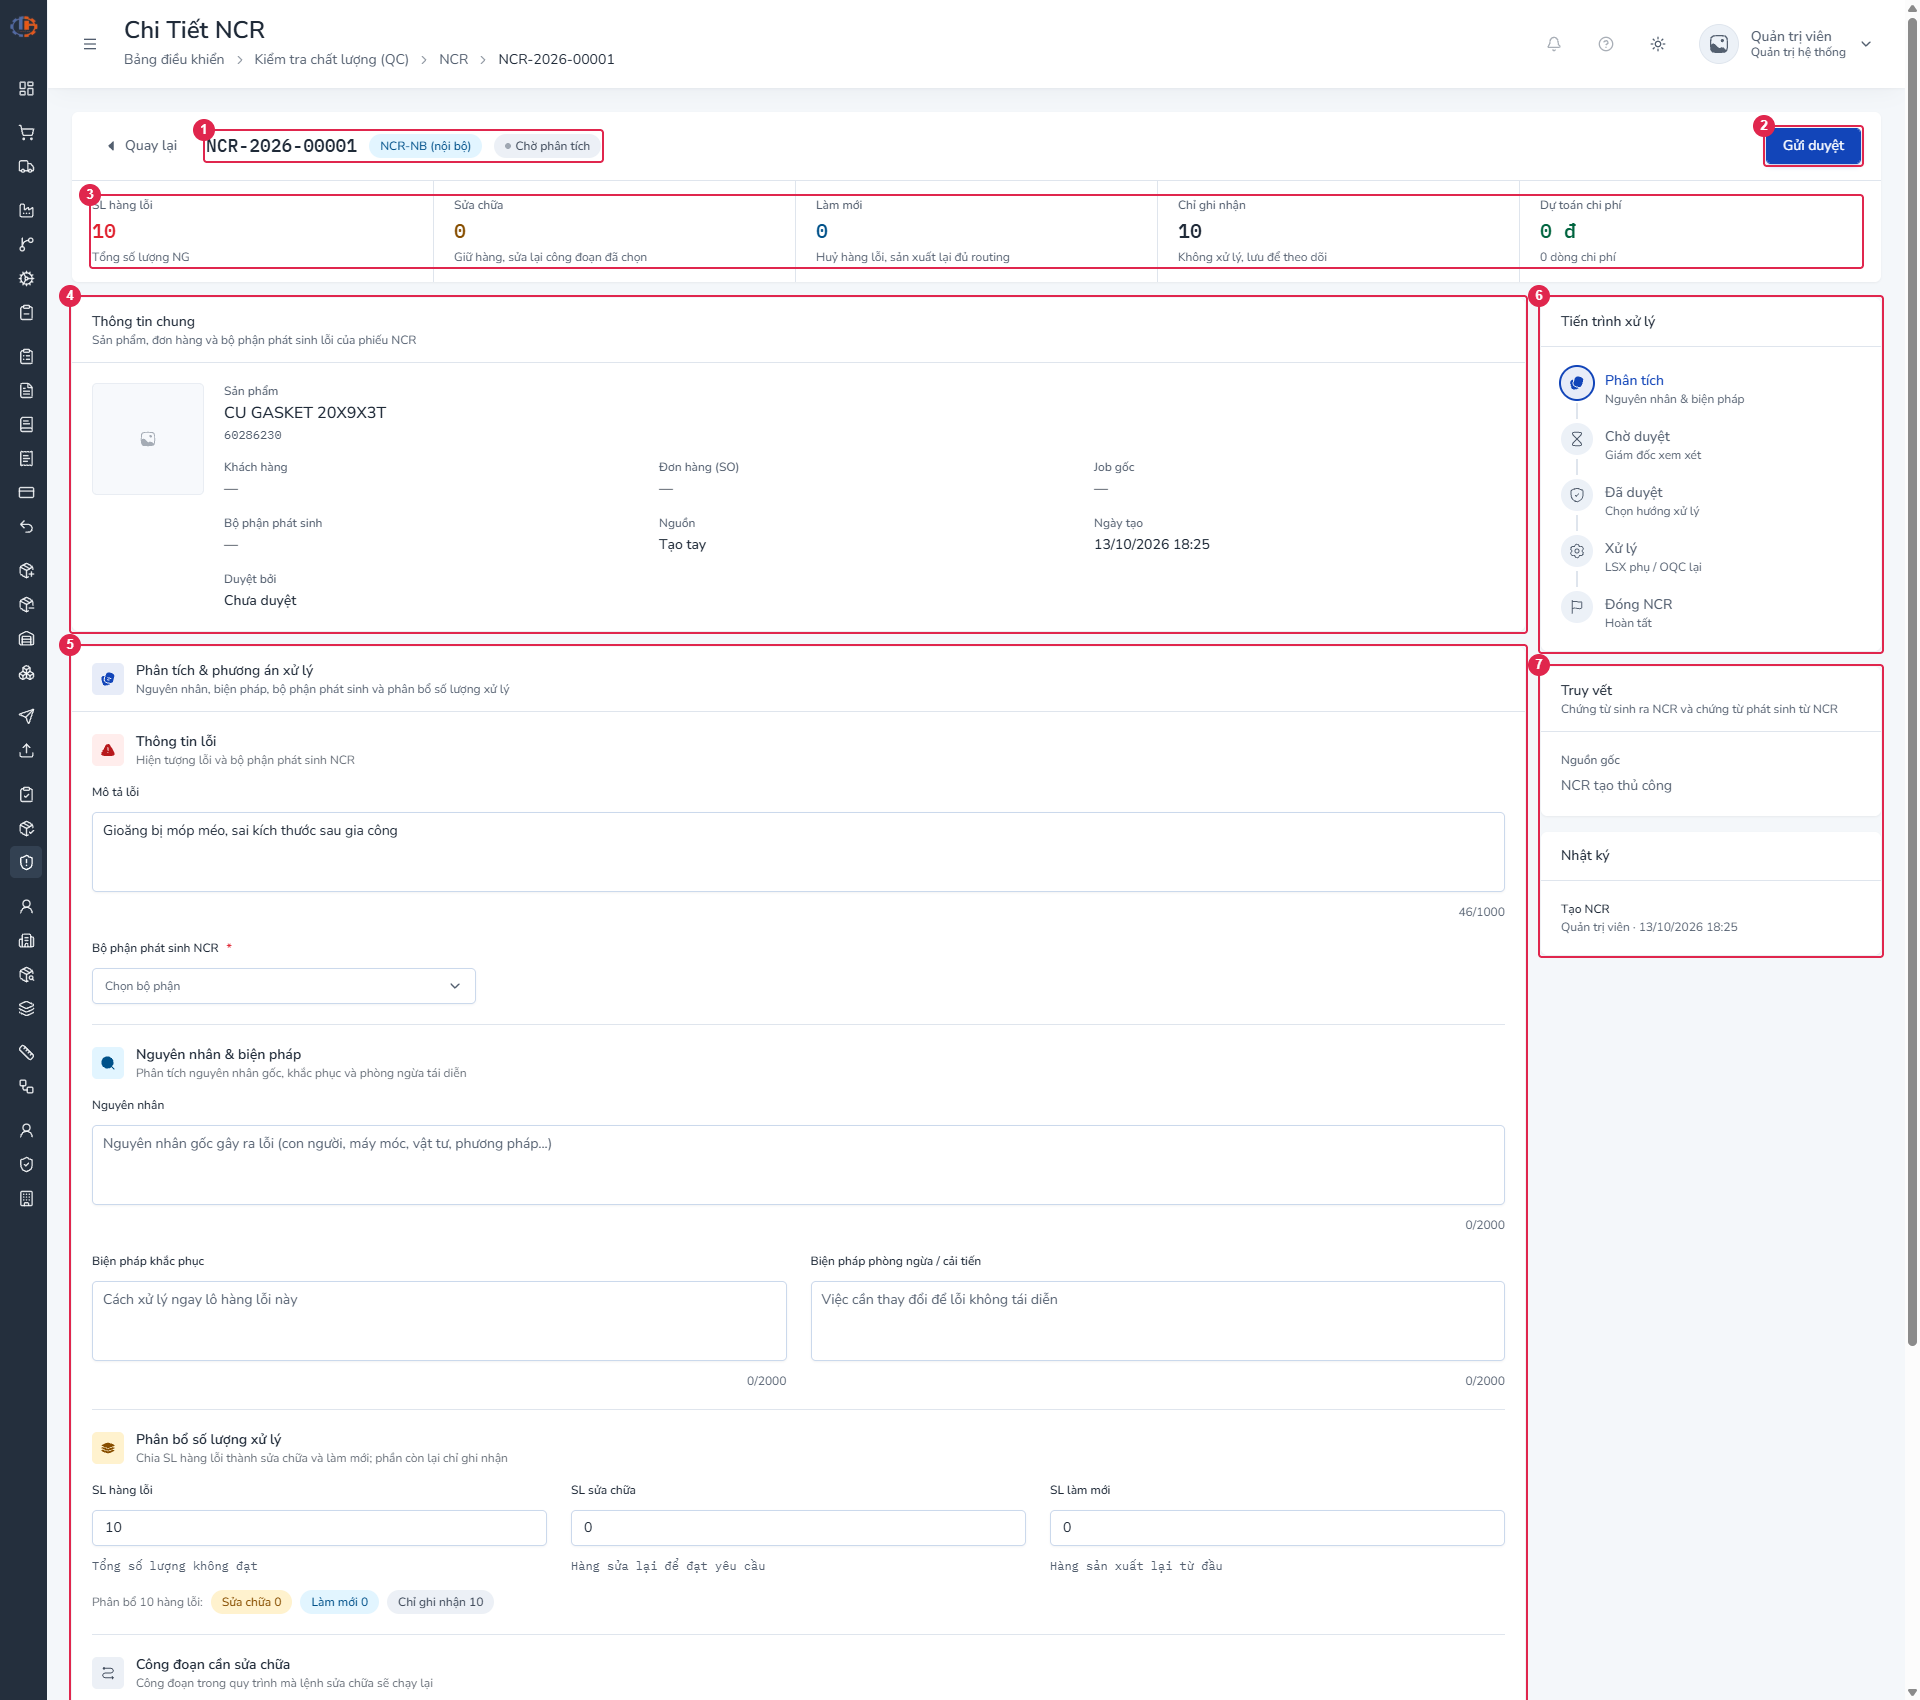Click the Sửa chữa 0 chip
The width and height of the screenshot is (1920, 1700).
pos(251,1602)
